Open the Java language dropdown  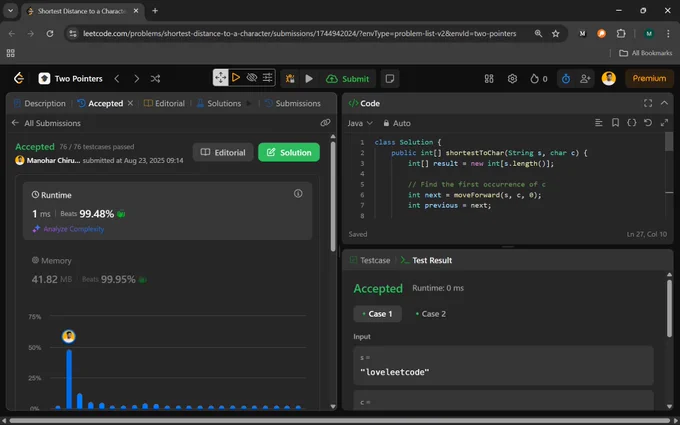[360, 123]
